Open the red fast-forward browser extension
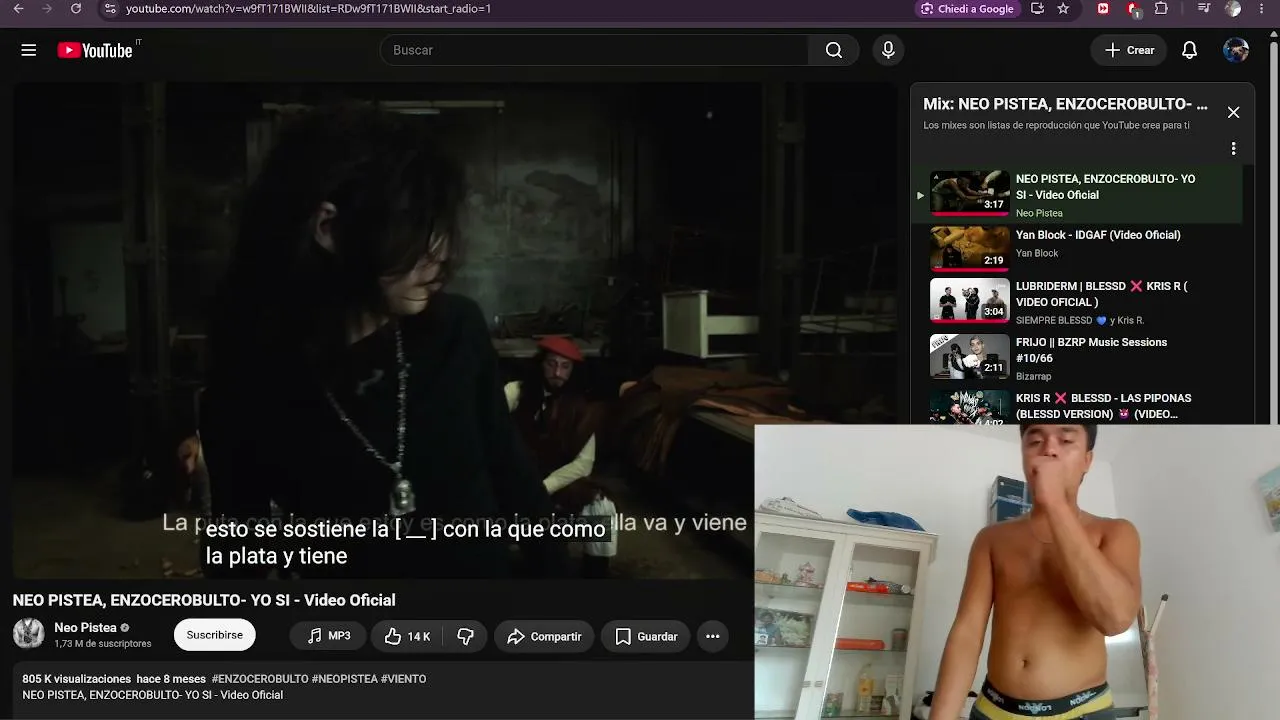Viewport: 1280px width, 720px height. click(x=1103, y=9)
